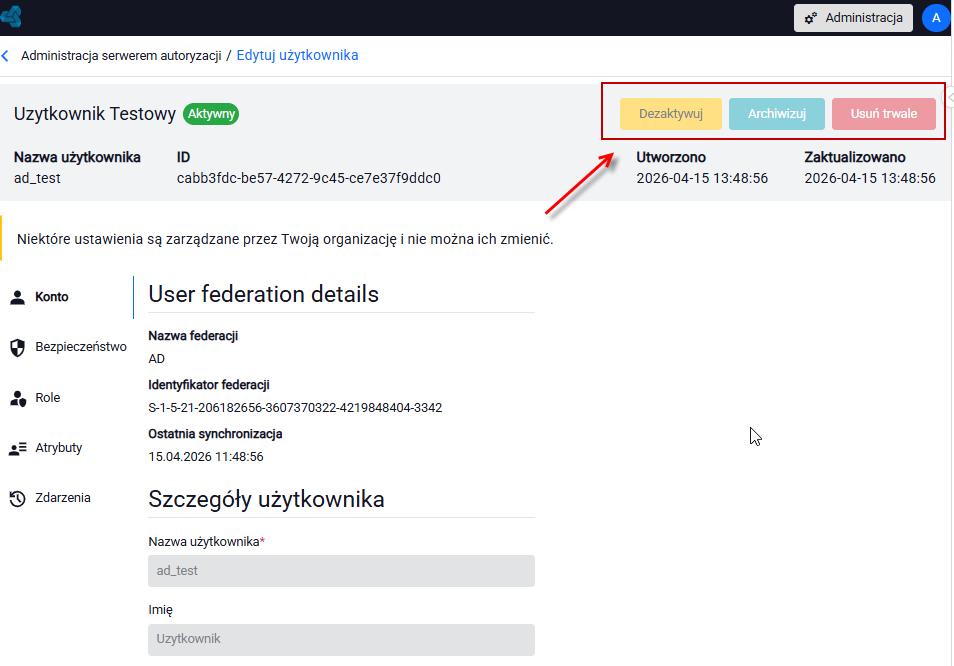Click the Konto person icon
The image size is (954, 666).
point(18,297)
